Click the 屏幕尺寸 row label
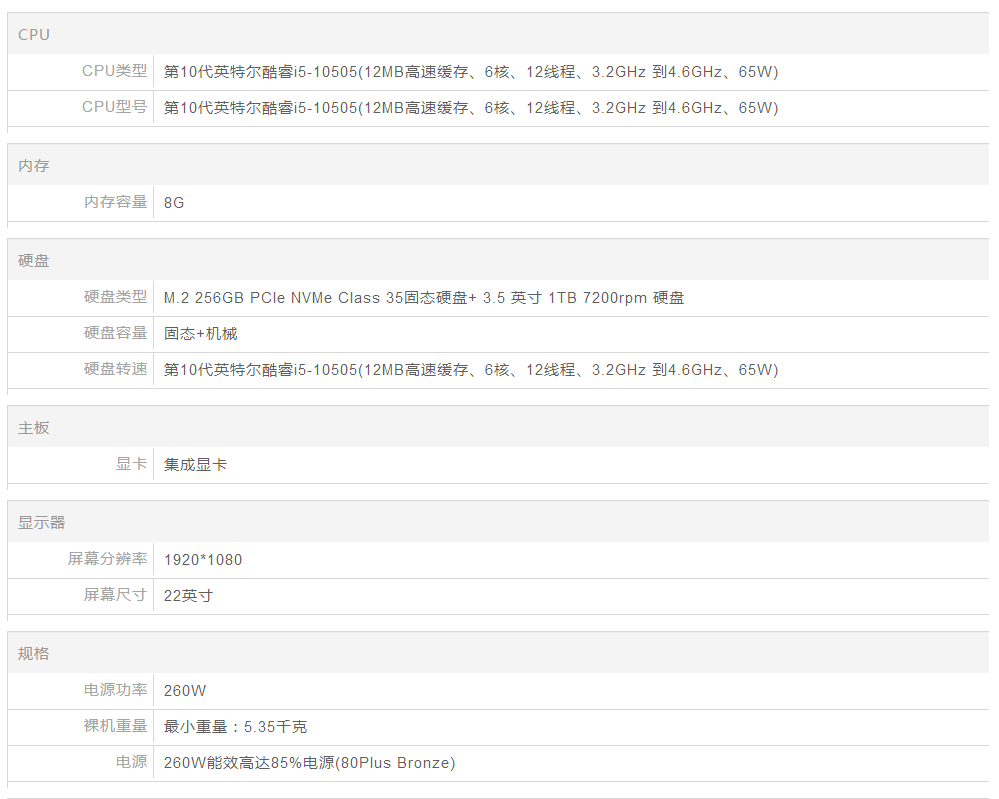 pyautogui.click(x=115, y=595)
